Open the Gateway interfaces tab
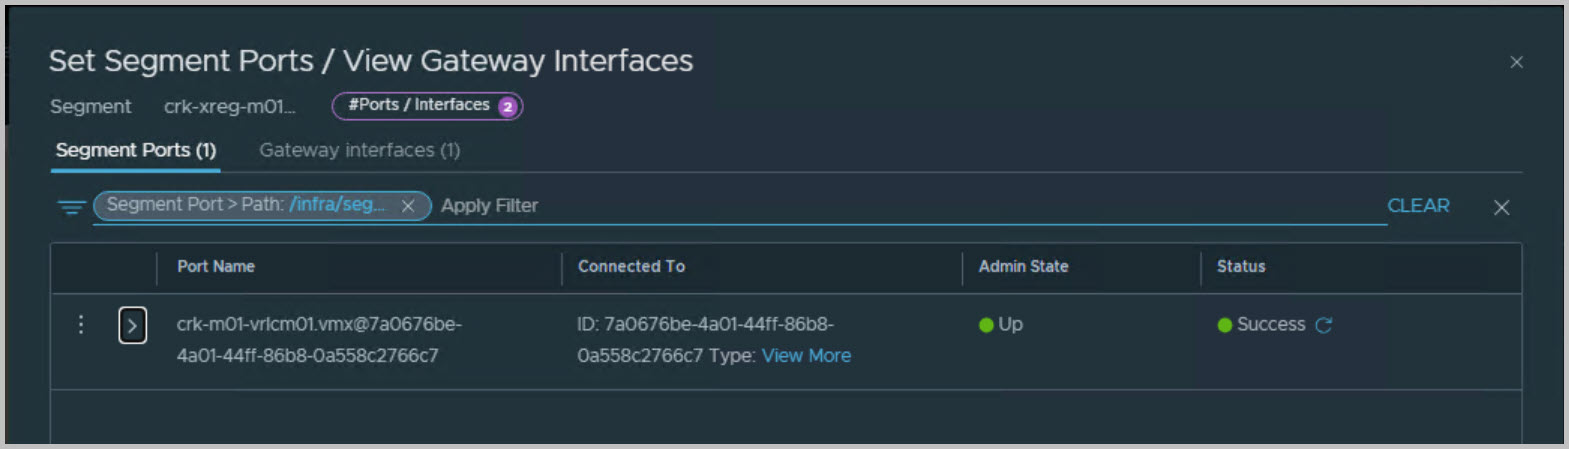 [x=359, y=150]
